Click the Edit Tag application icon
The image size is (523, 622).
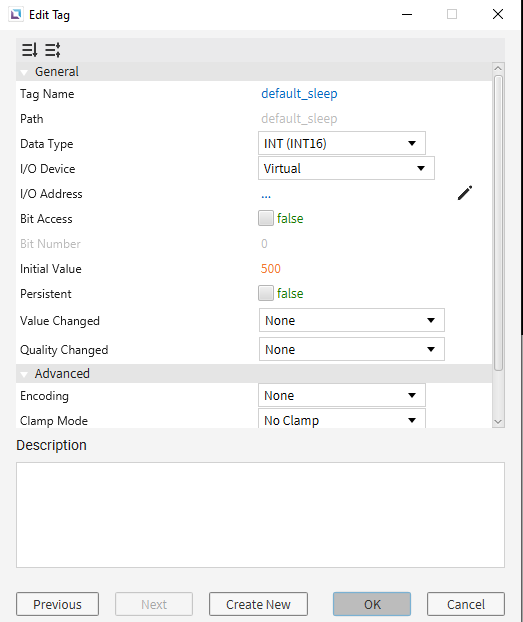pyautogui.click(x=16, y=15)
